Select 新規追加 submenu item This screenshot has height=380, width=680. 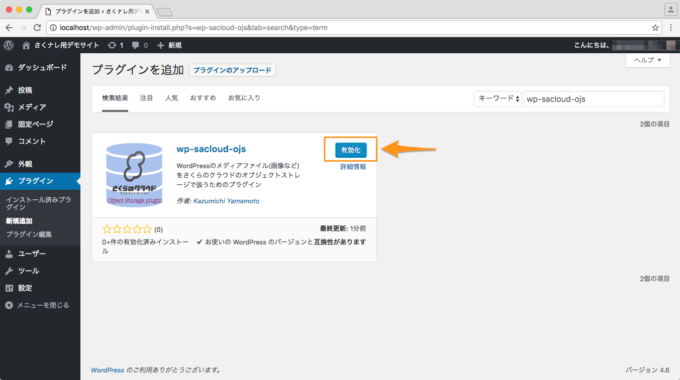pos(19,221)
